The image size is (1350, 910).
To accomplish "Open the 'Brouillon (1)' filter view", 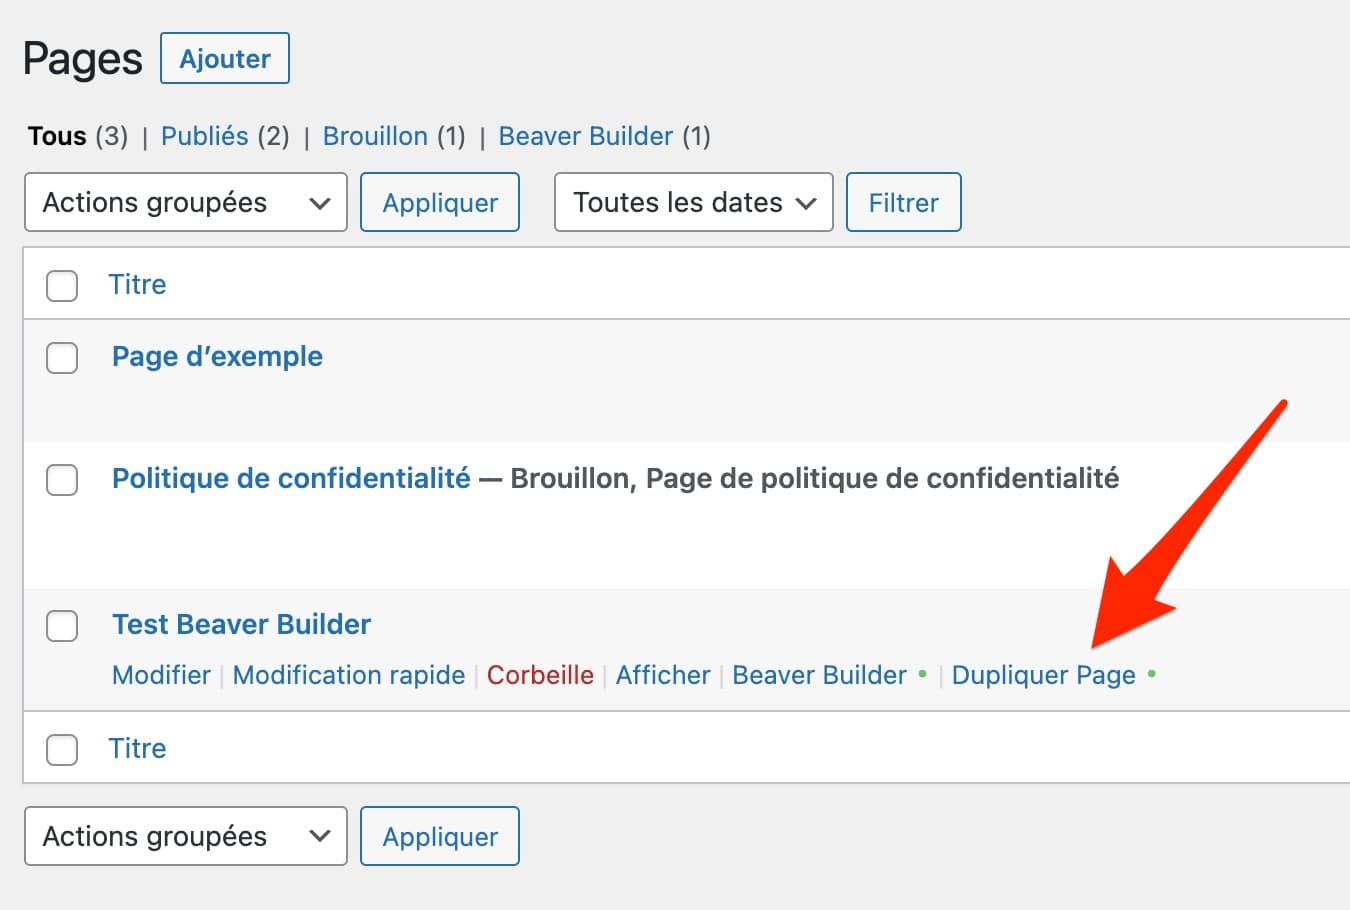I will click(x=374, y=136).
